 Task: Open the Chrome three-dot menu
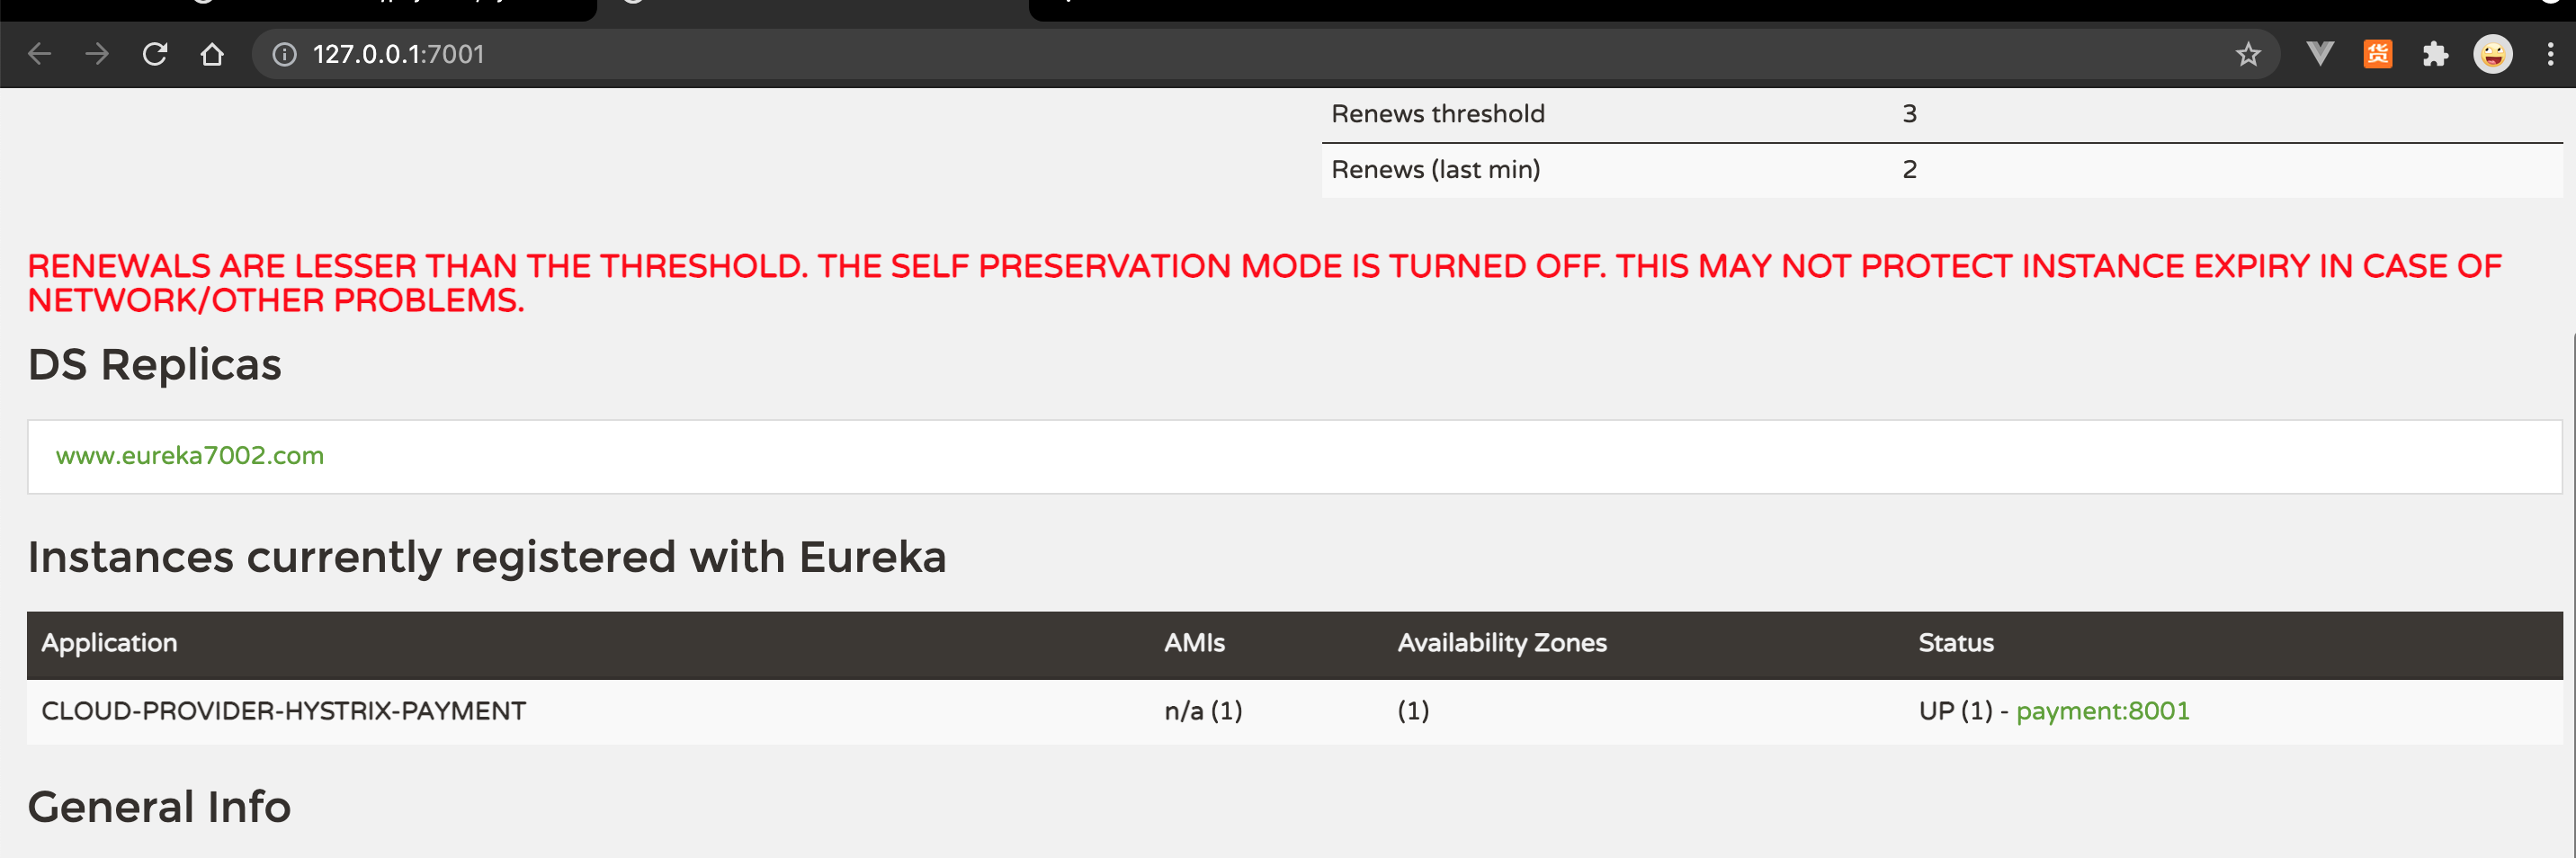coord(2550,54)
